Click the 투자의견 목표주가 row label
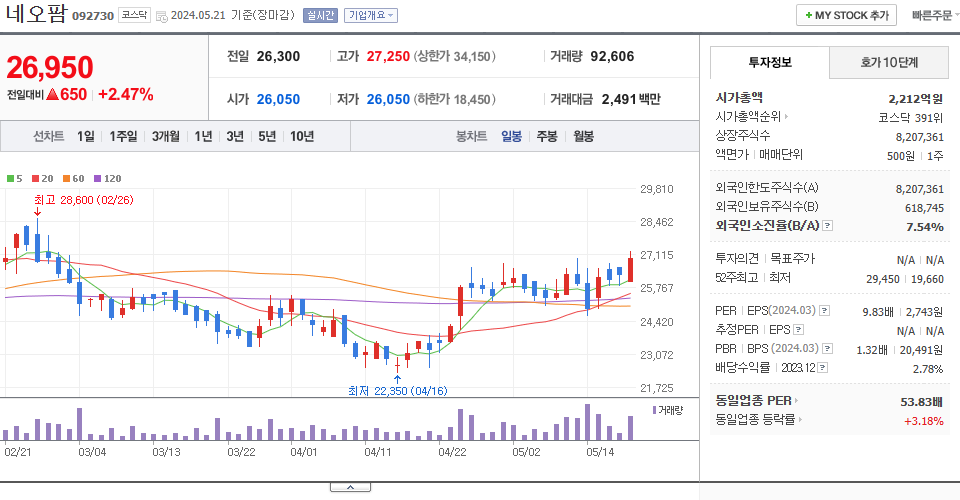Image resolution: width=960 pixels, height=500 pixels. (765, 258)
